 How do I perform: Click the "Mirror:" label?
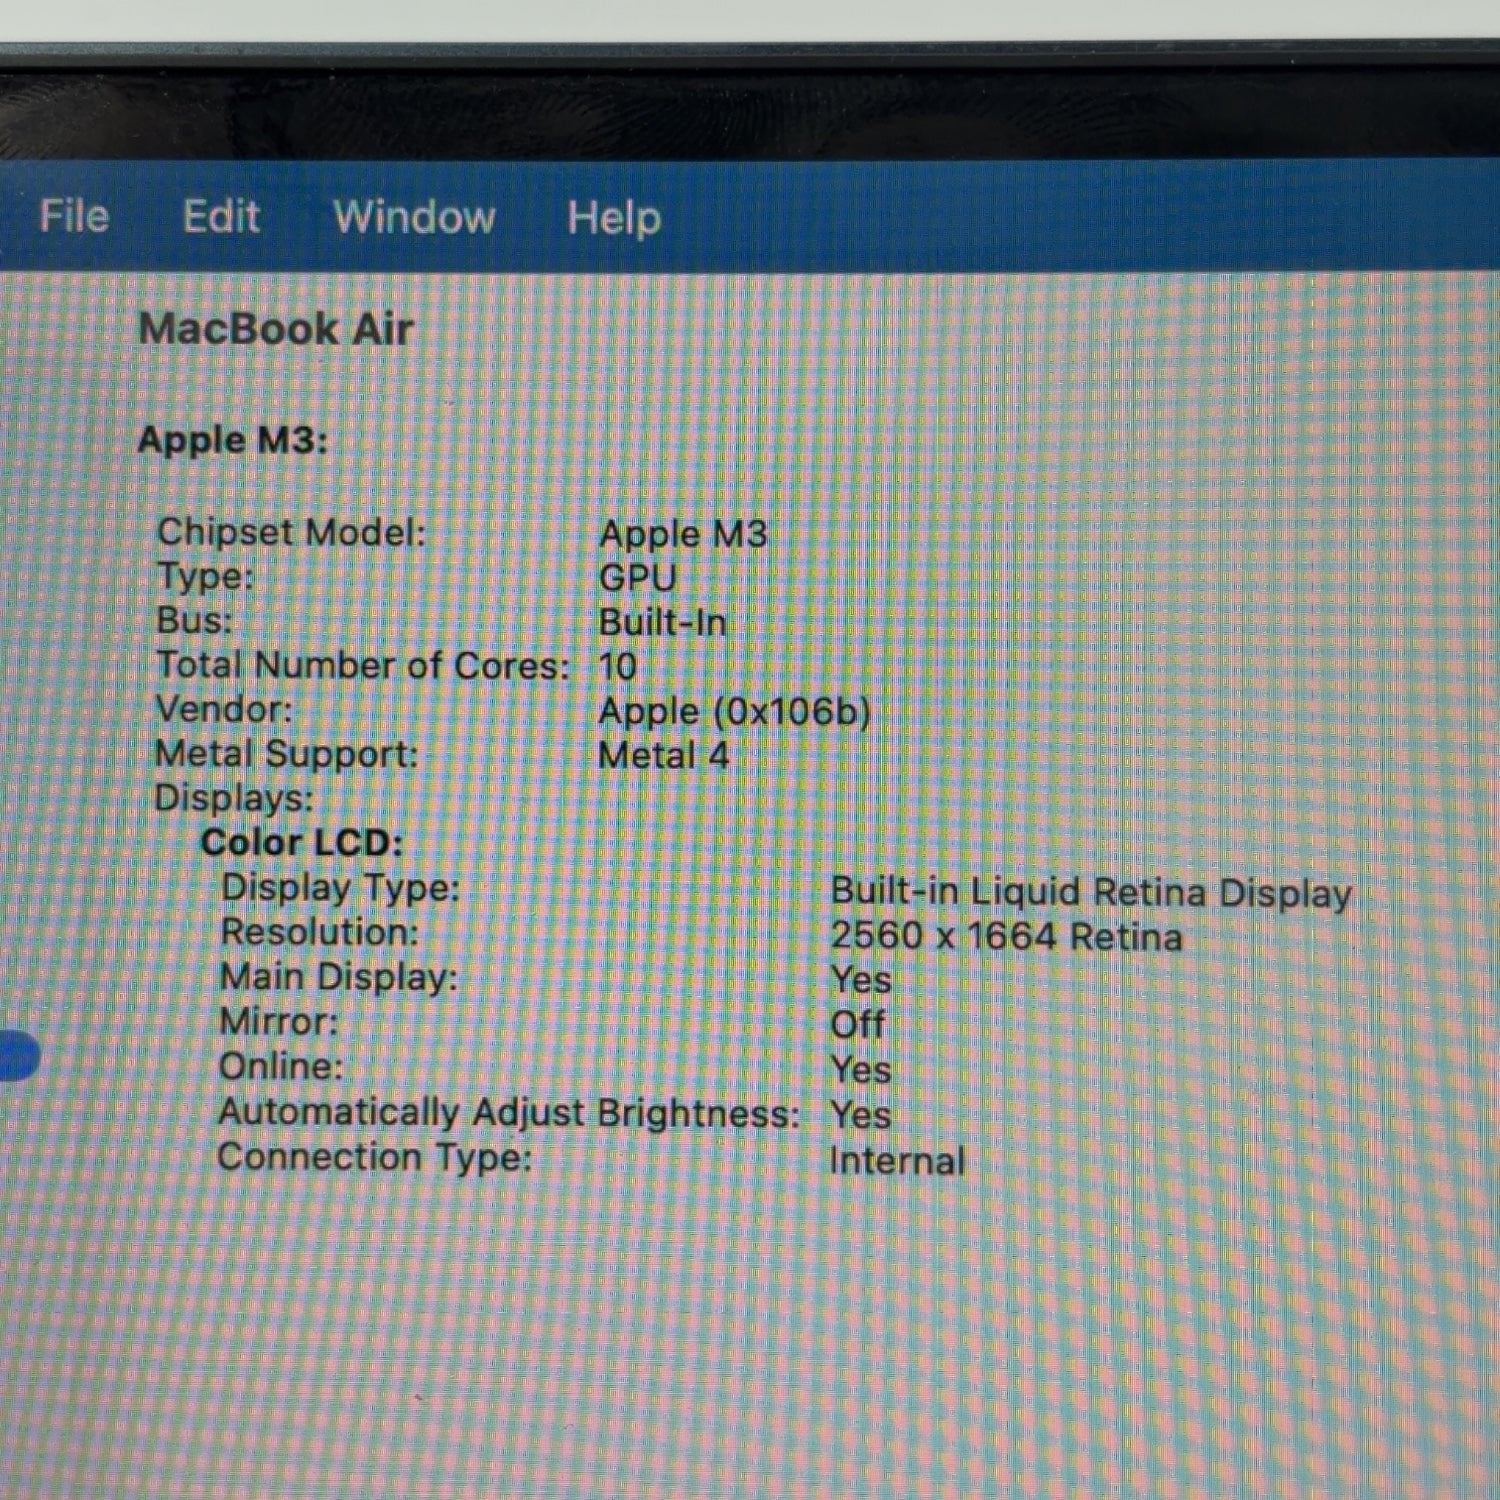coord(279,1021)
